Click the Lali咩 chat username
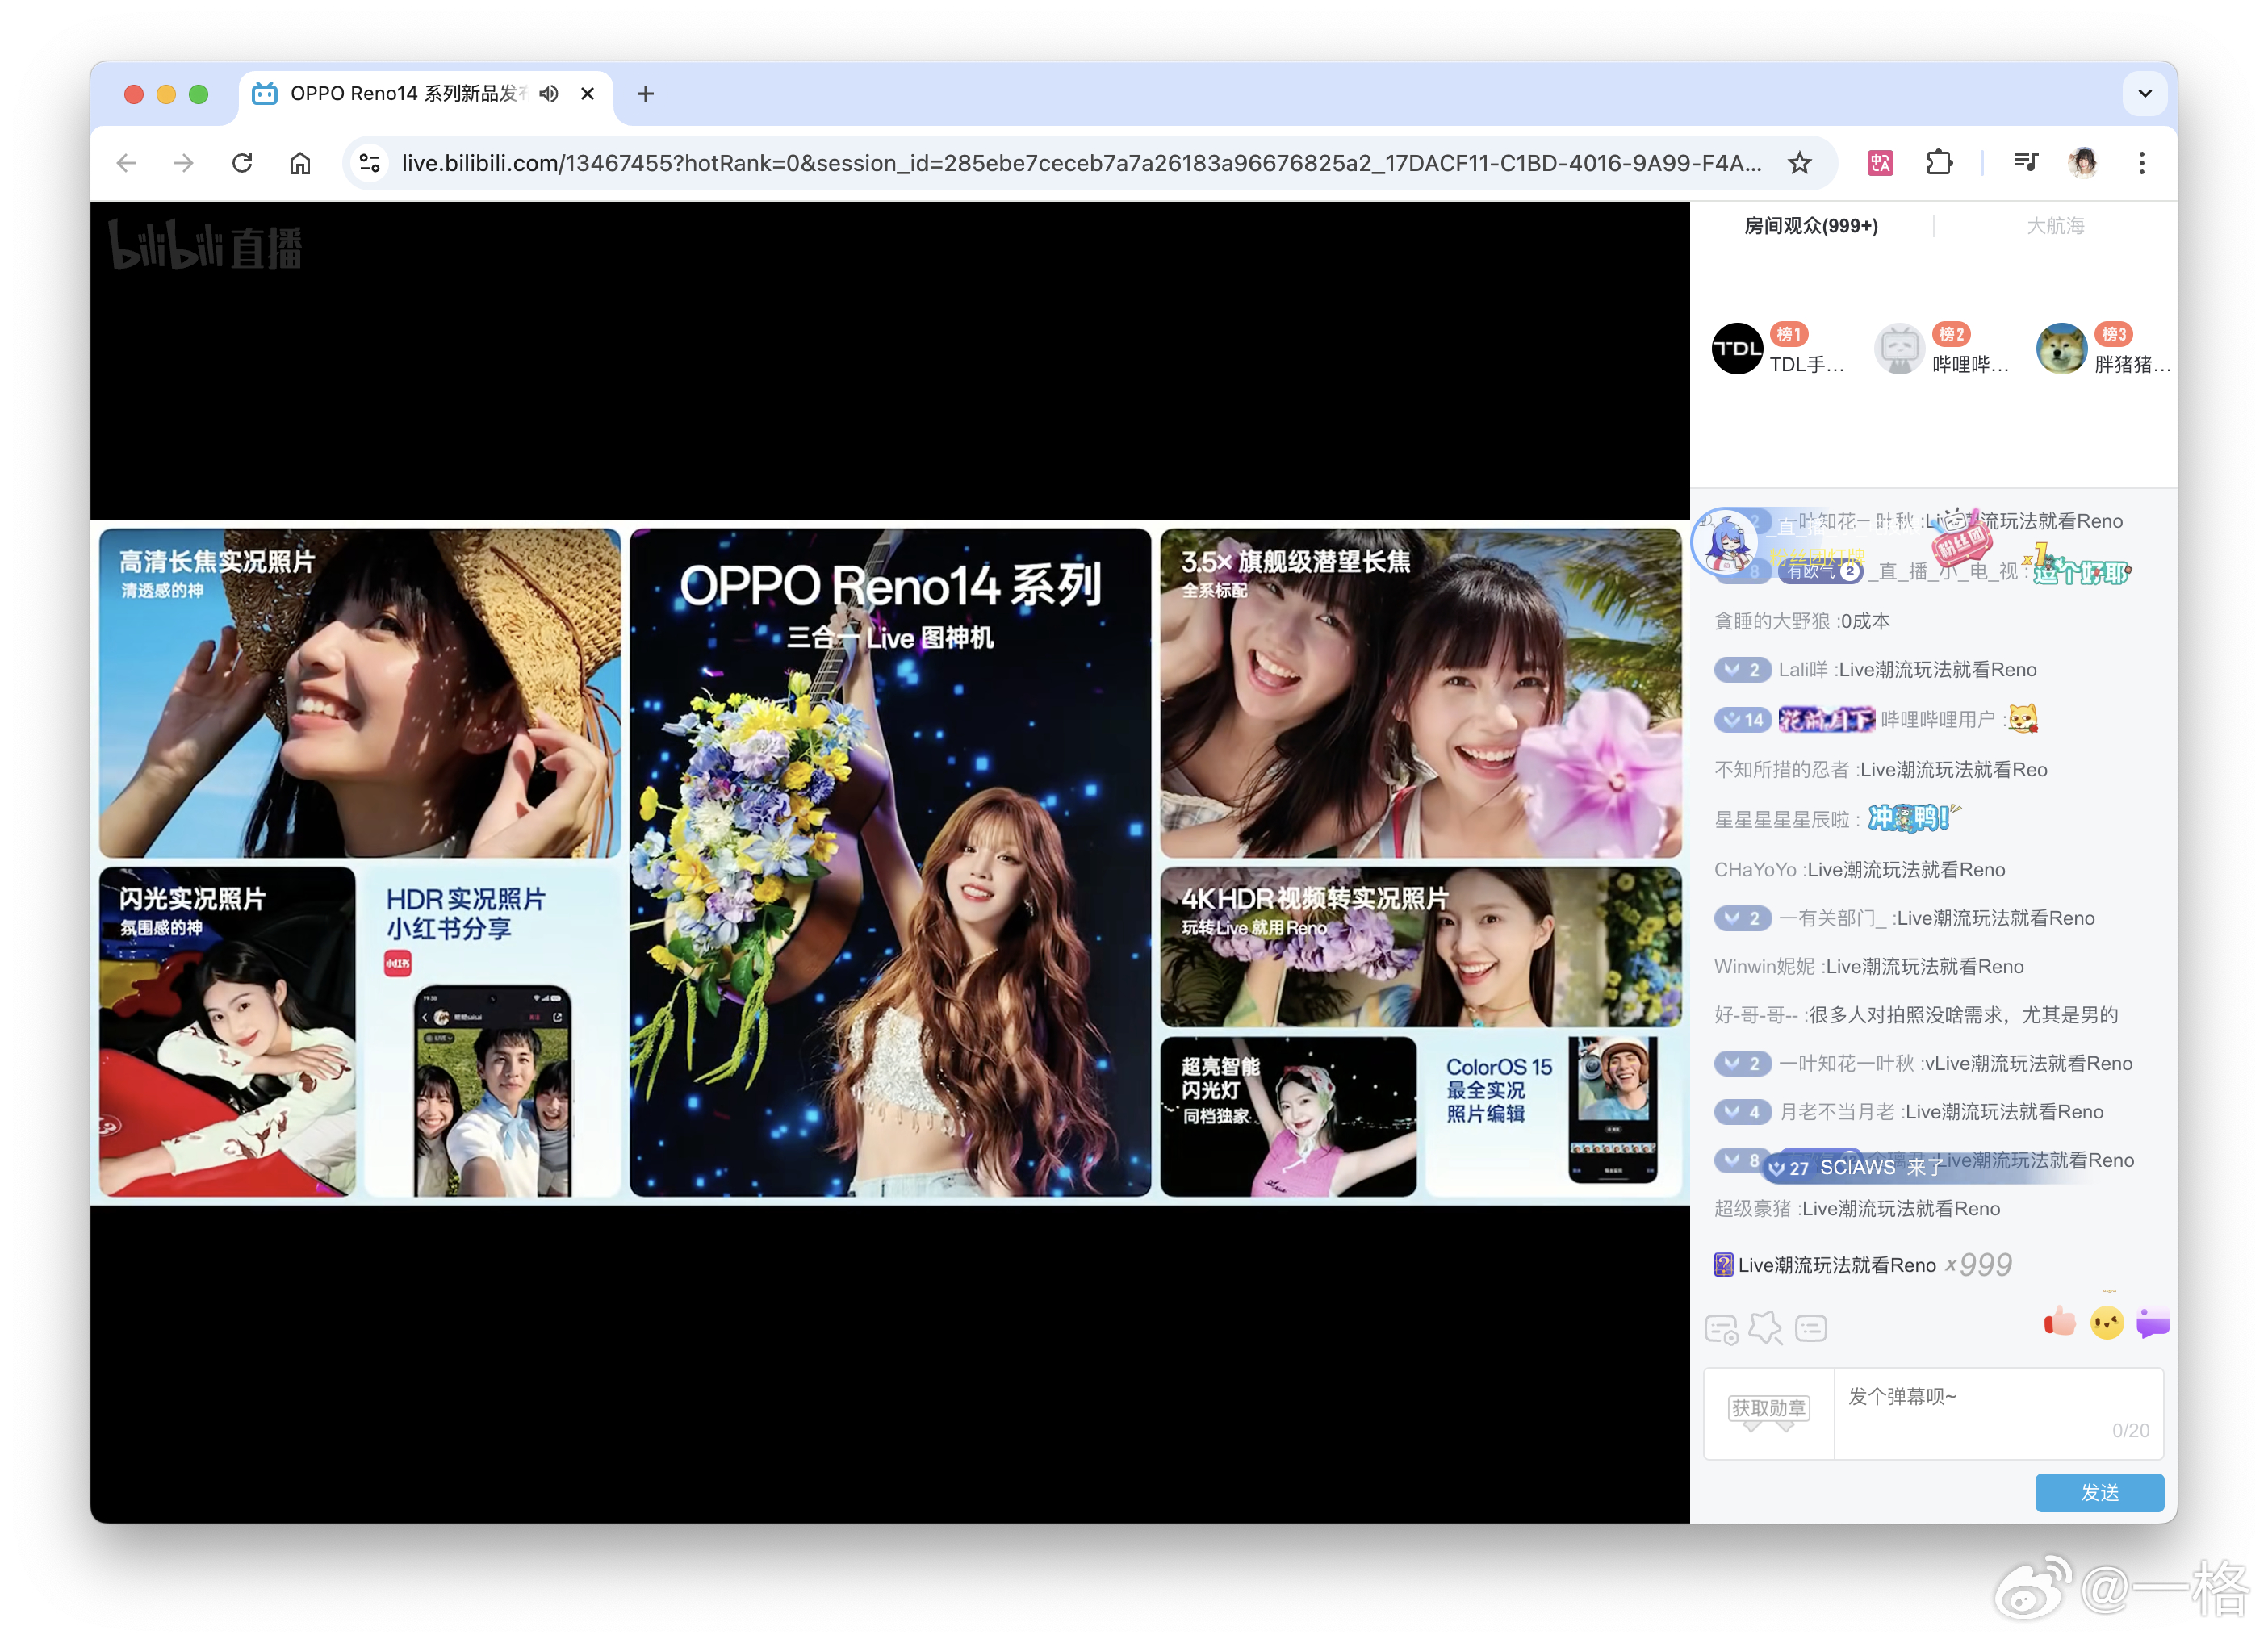 tap(1803, 670)
